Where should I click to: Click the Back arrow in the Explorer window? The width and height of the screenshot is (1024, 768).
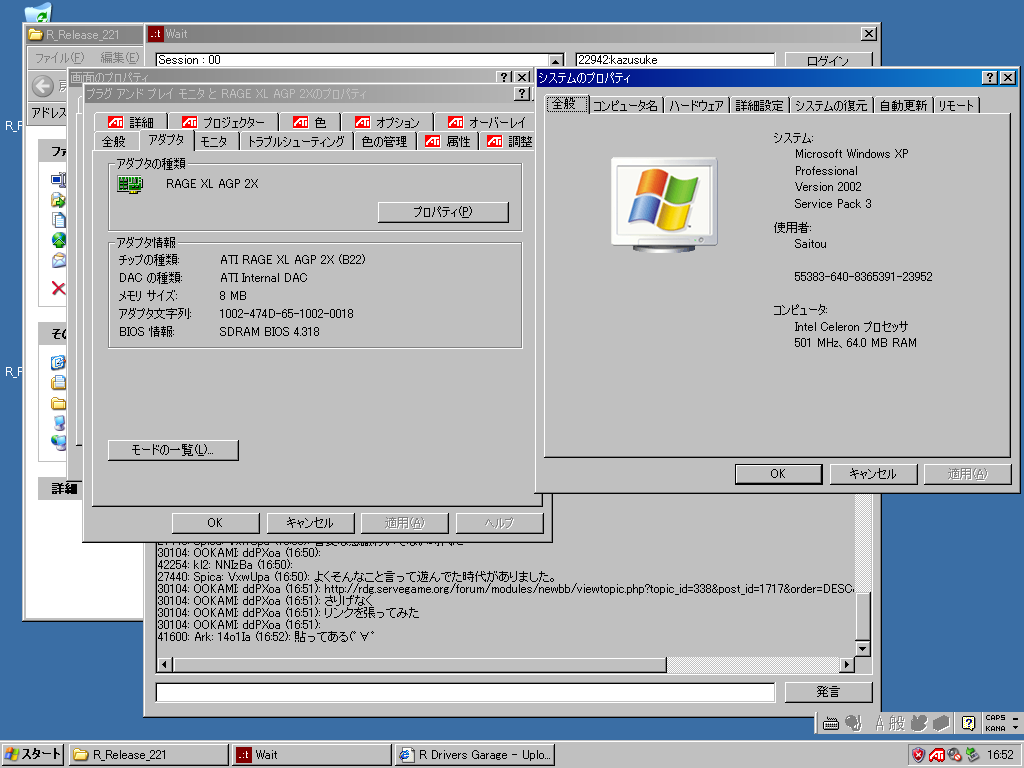click(42, 86)
